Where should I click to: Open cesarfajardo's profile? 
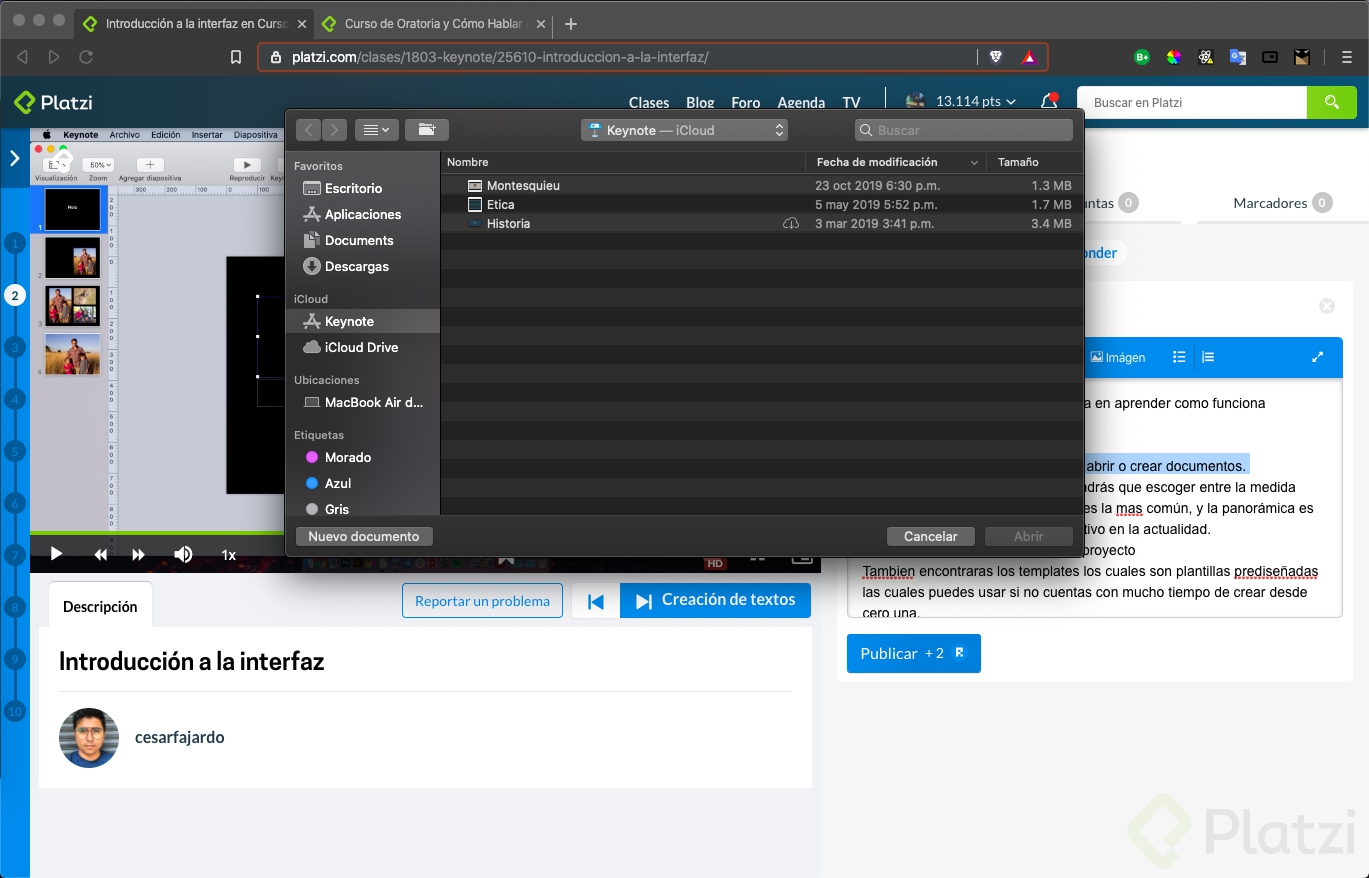[x=180, y=737]
